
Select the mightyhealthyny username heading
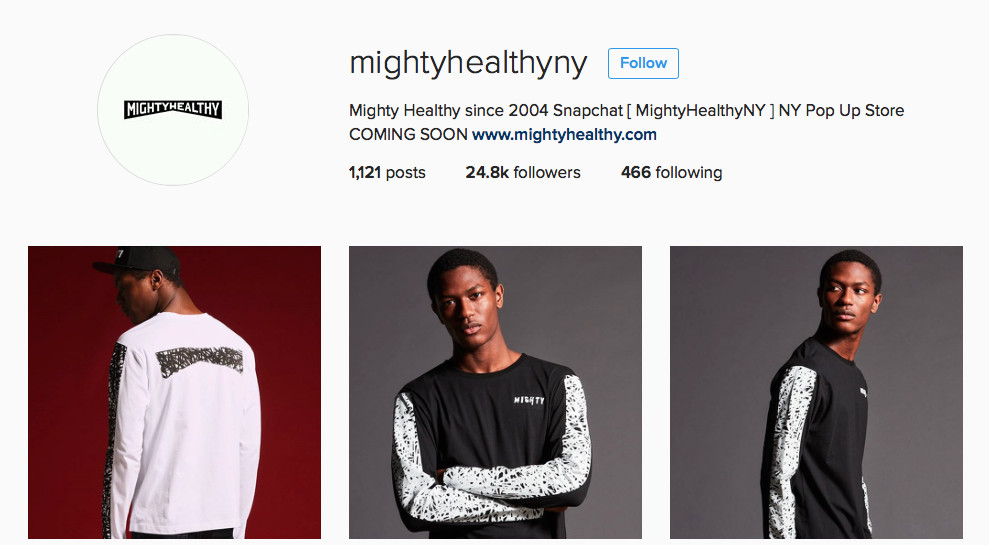[468, 63]
